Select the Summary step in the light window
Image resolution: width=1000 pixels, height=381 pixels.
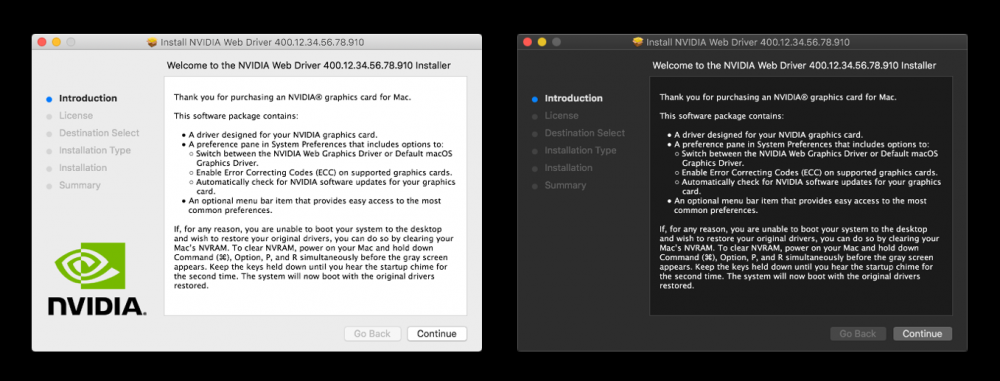tap(80, 185)
